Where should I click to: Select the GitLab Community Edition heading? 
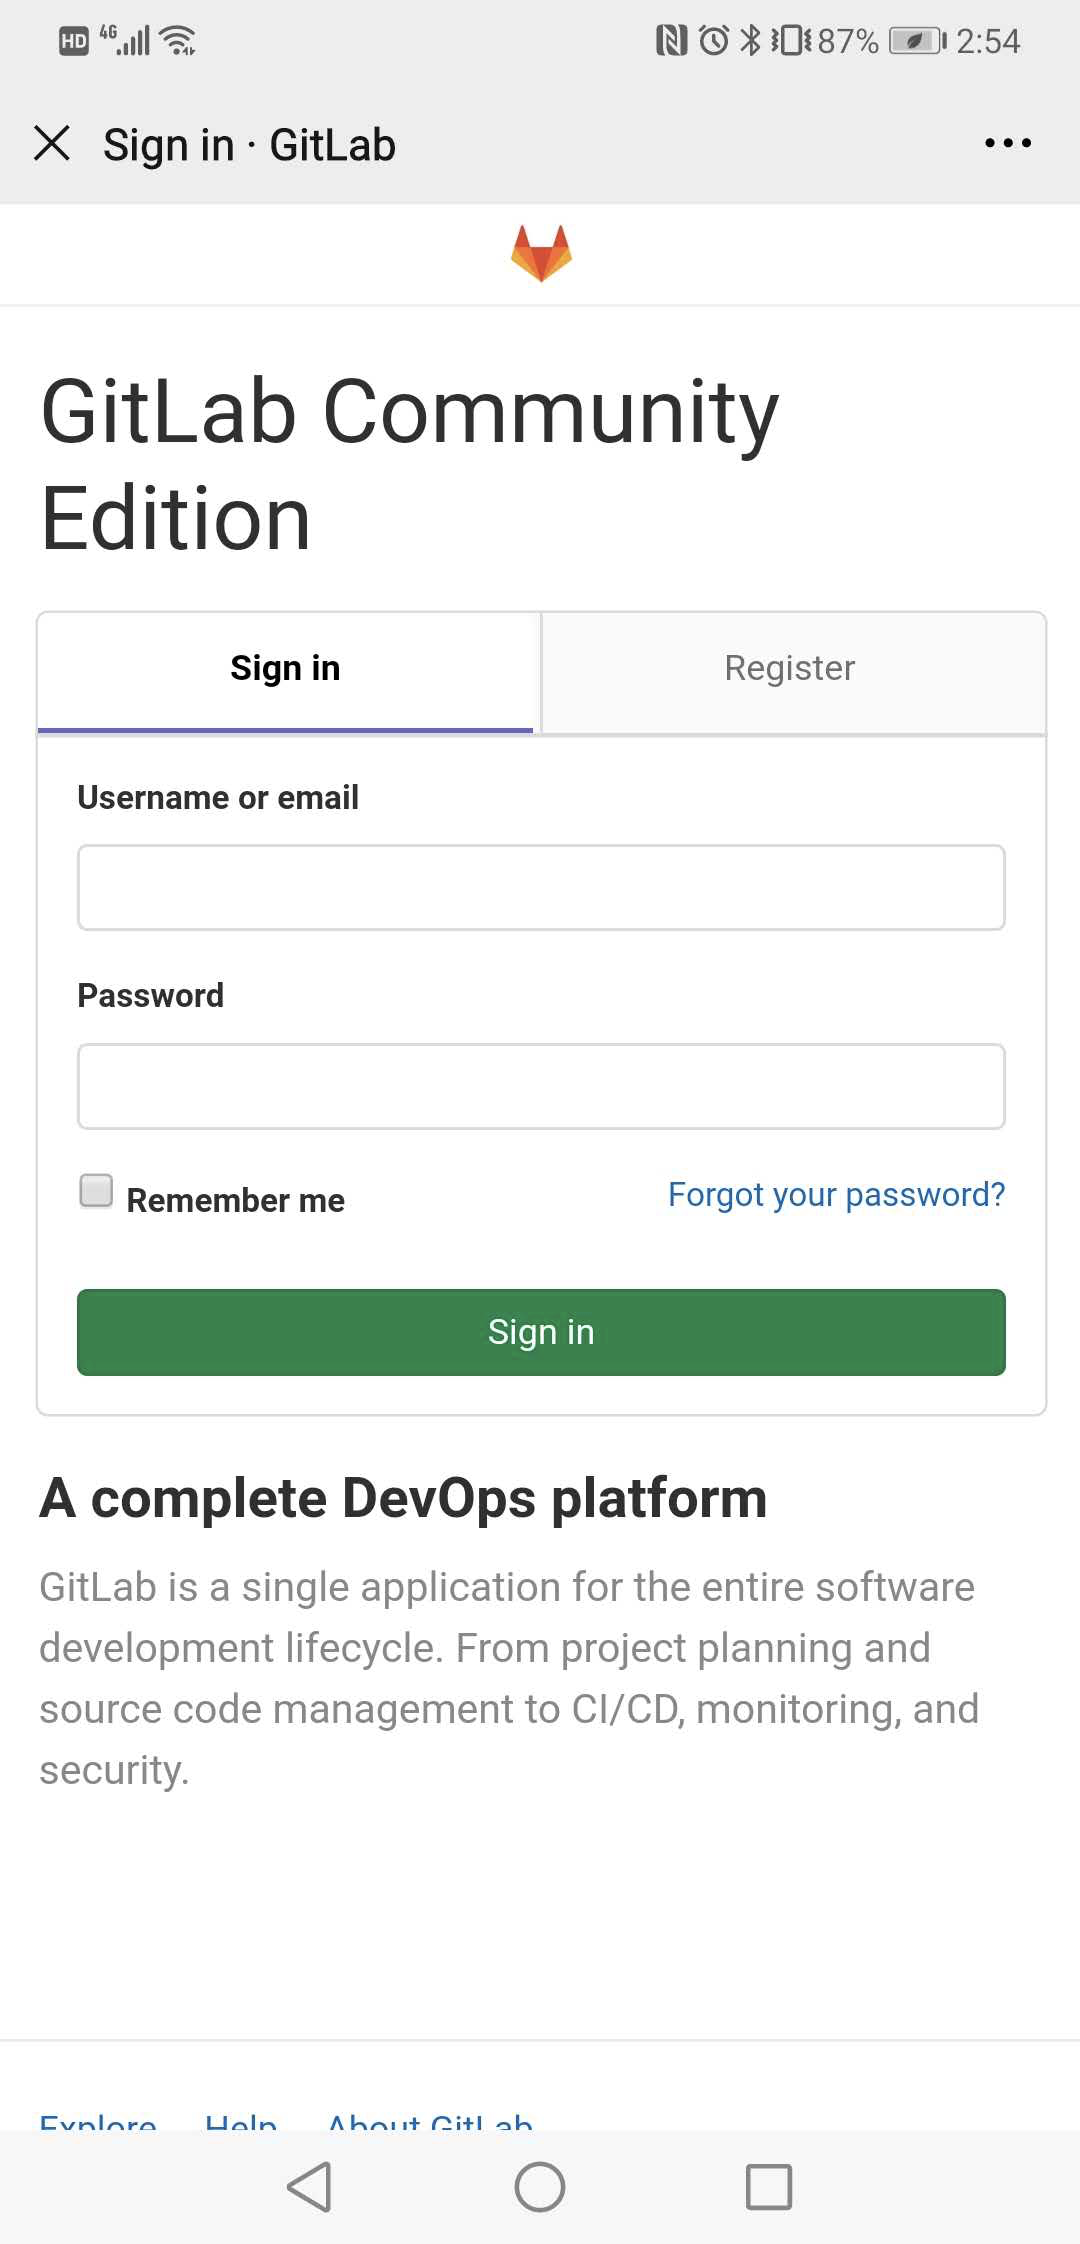click(409, 465)
